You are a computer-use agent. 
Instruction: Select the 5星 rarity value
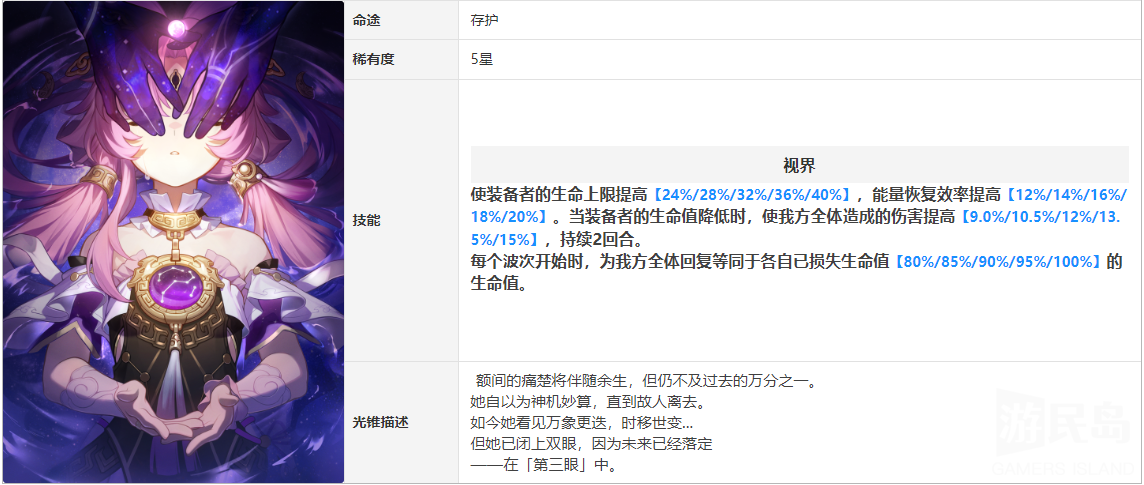click(482, 60)
